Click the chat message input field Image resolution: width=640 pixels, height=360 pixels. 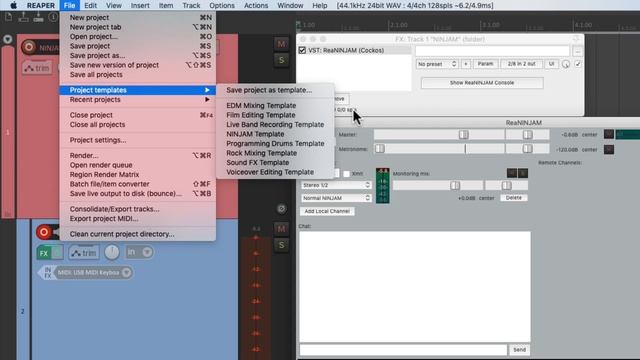[x=403, y=350]
